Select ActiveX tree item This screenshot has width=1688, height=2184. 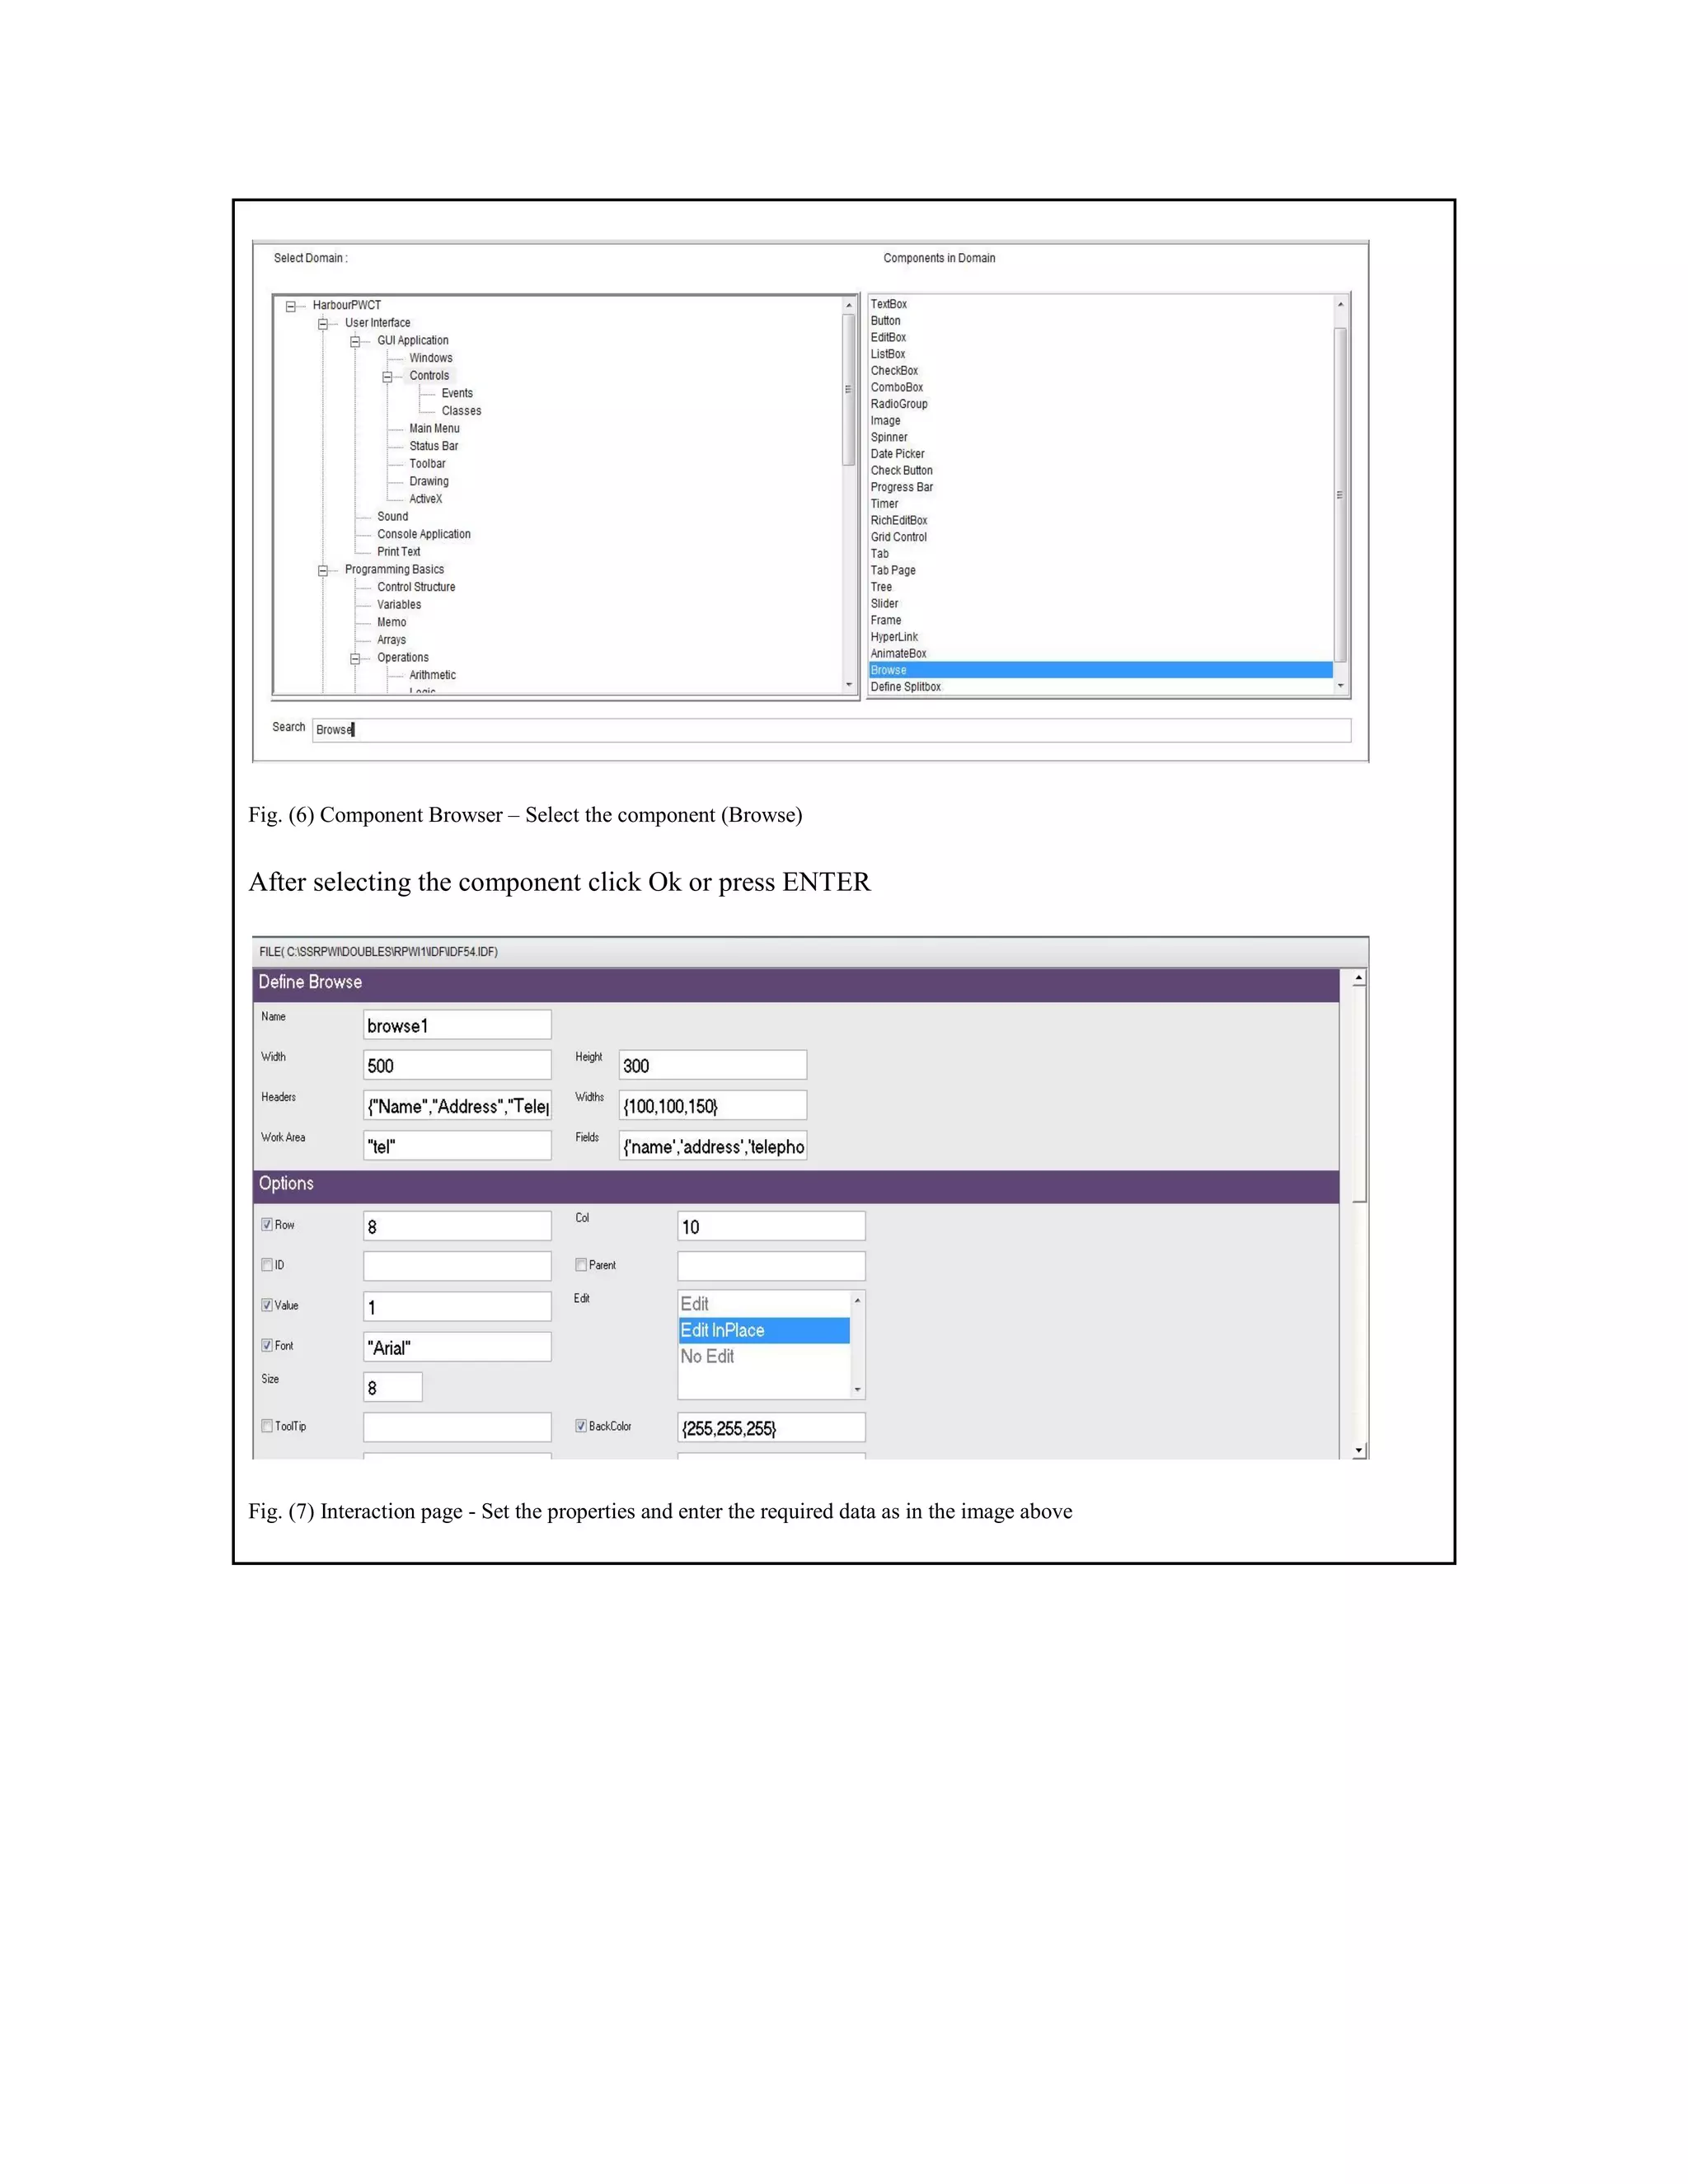[425, 499]
